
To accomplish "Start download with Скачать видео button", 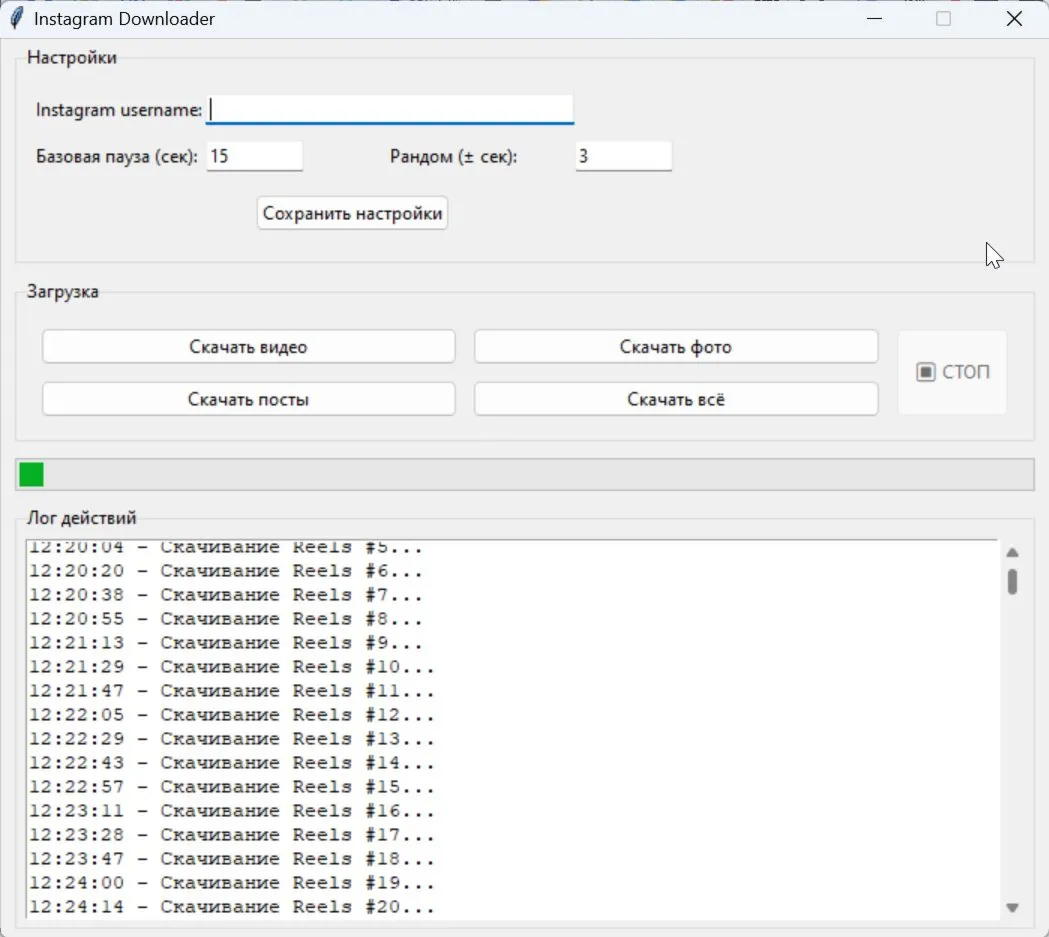I will (x=248, y=347).
